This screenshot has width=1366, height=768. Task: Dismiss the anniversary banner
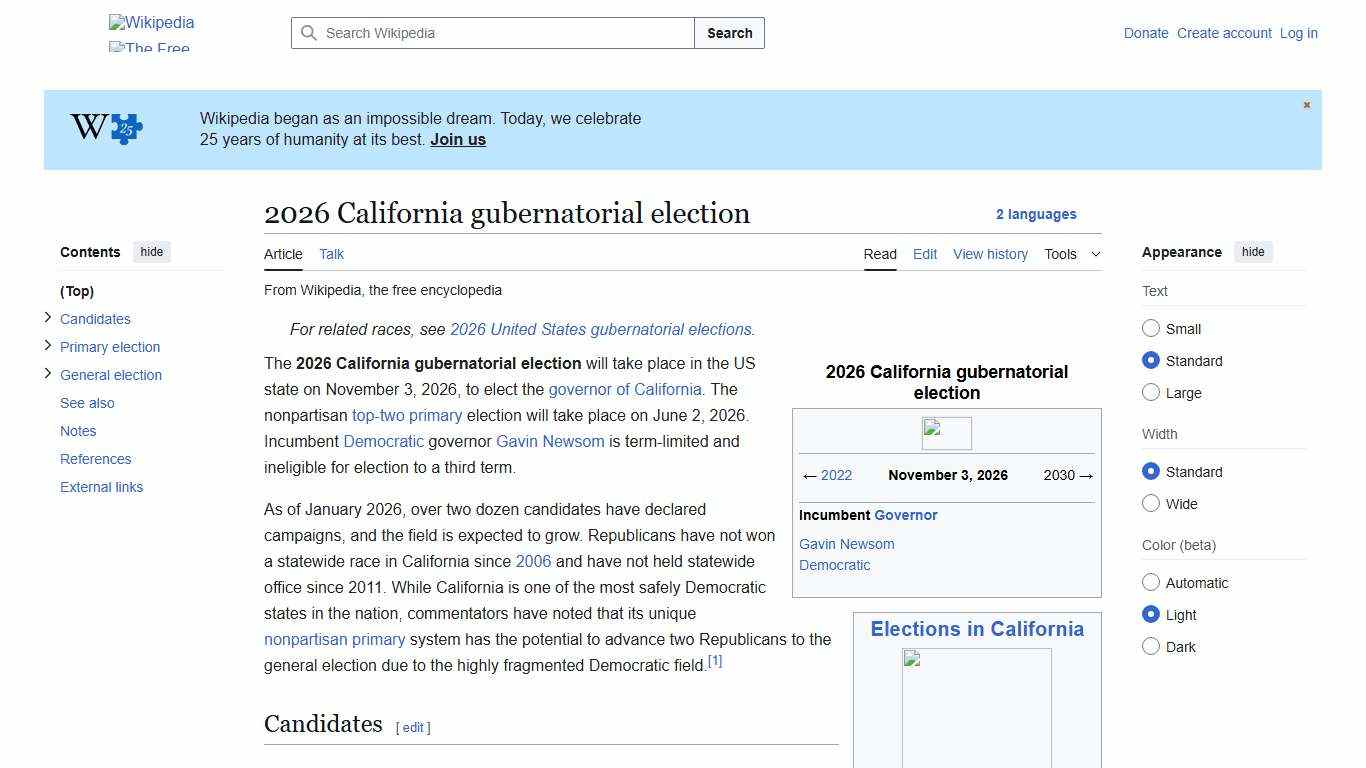pyautogui.click(x=1306, y=104)
